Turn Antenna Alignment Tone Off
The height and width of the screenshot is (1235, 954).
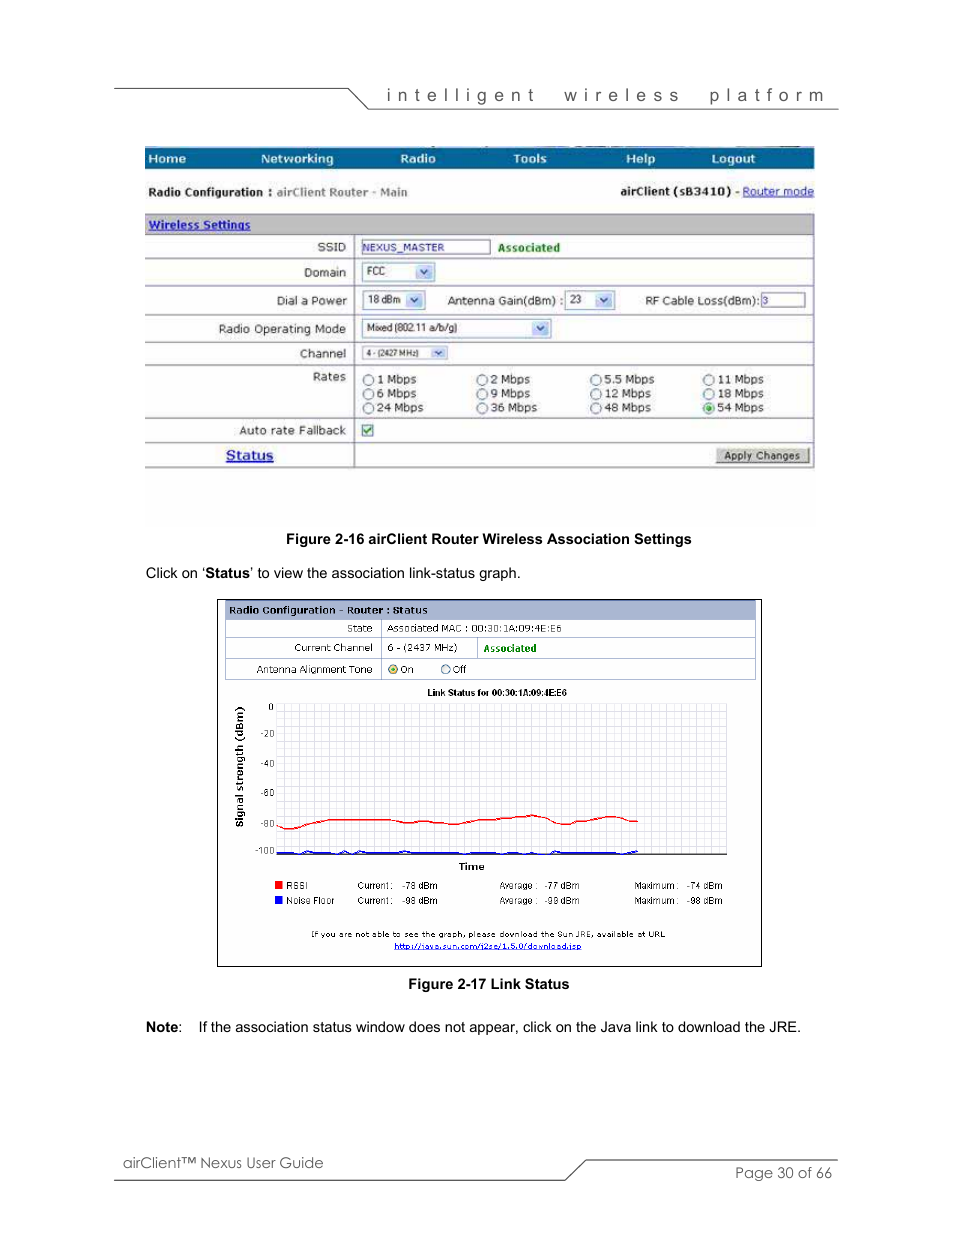click(x=446, y=670)
